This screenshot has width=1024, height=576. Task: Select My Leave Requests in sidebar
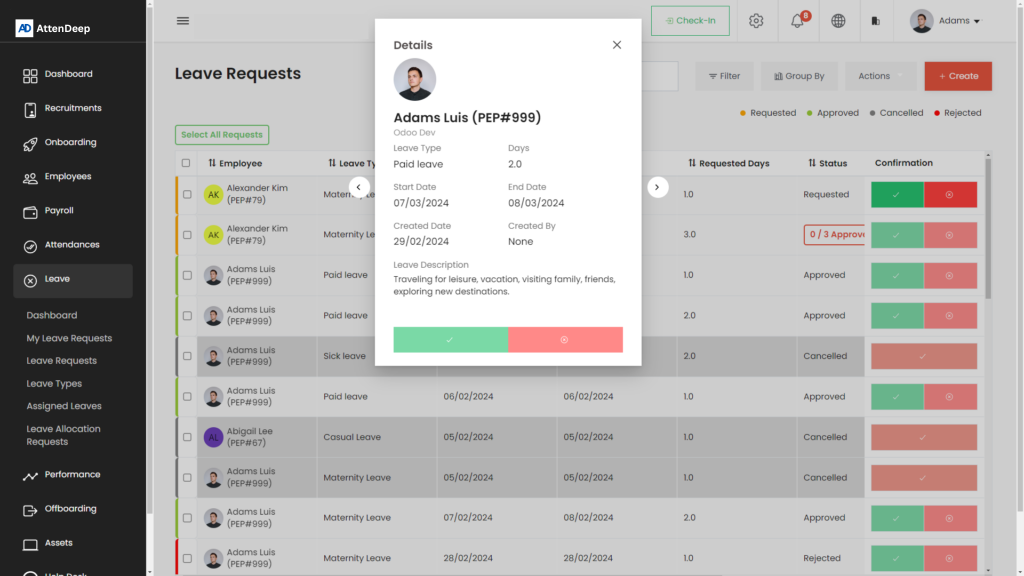[69, 338]
